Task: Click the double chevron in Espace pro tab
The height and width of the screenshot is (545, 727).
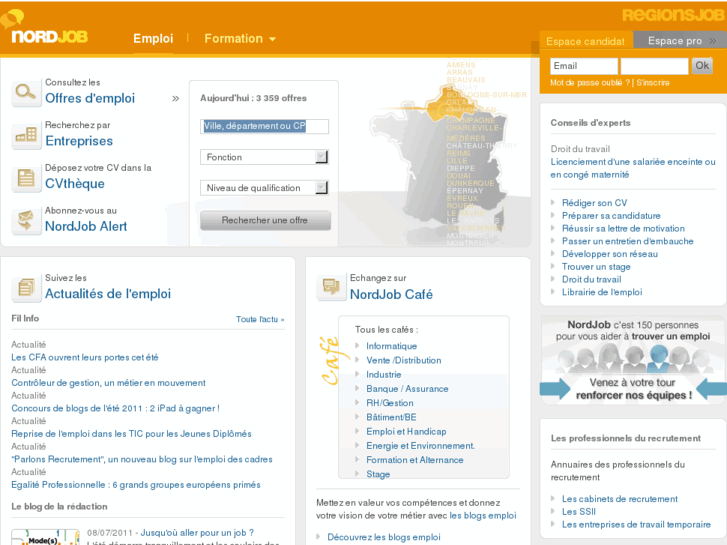Action: coord(713,41)
